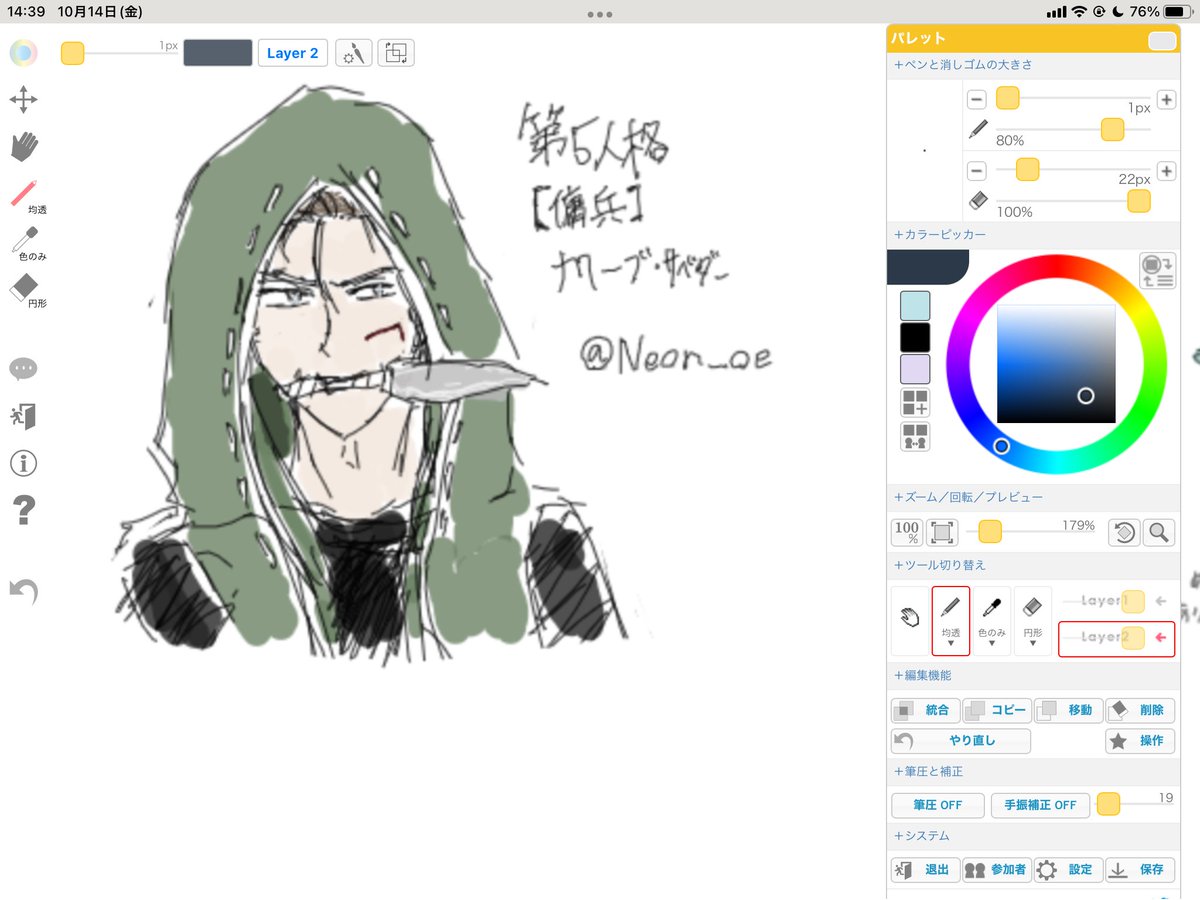
Task: Click the コピー copy layer button
Action: coord(997,710)
